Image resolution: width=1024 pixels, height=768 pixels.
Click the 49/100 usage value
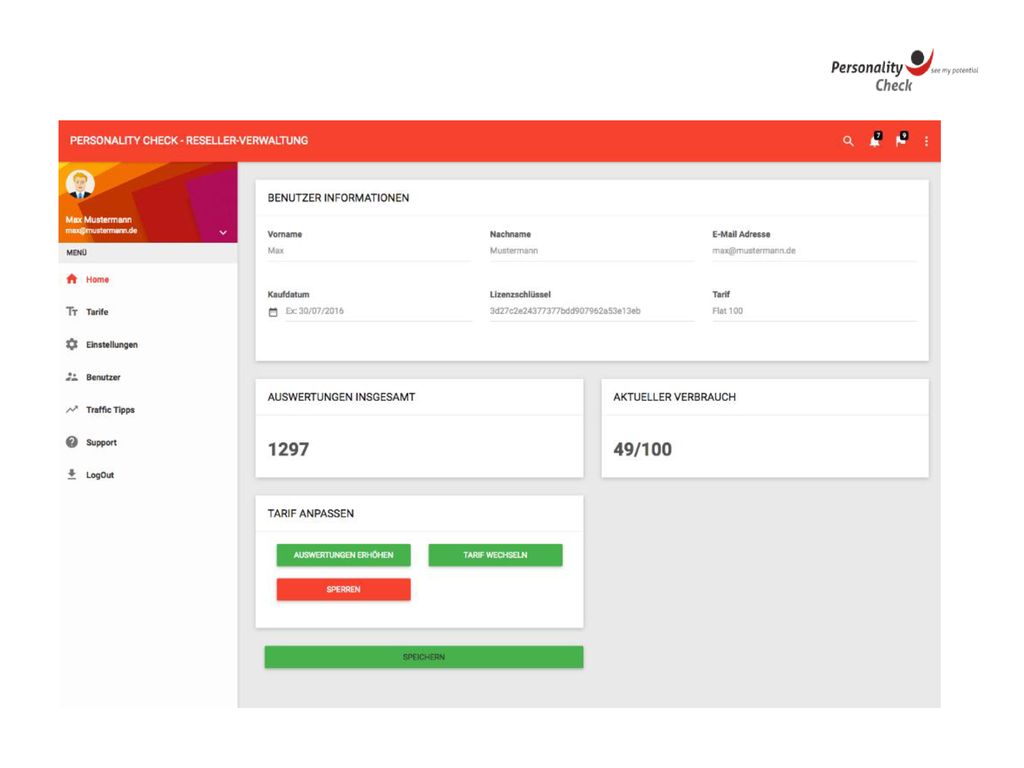coord(642,449)
